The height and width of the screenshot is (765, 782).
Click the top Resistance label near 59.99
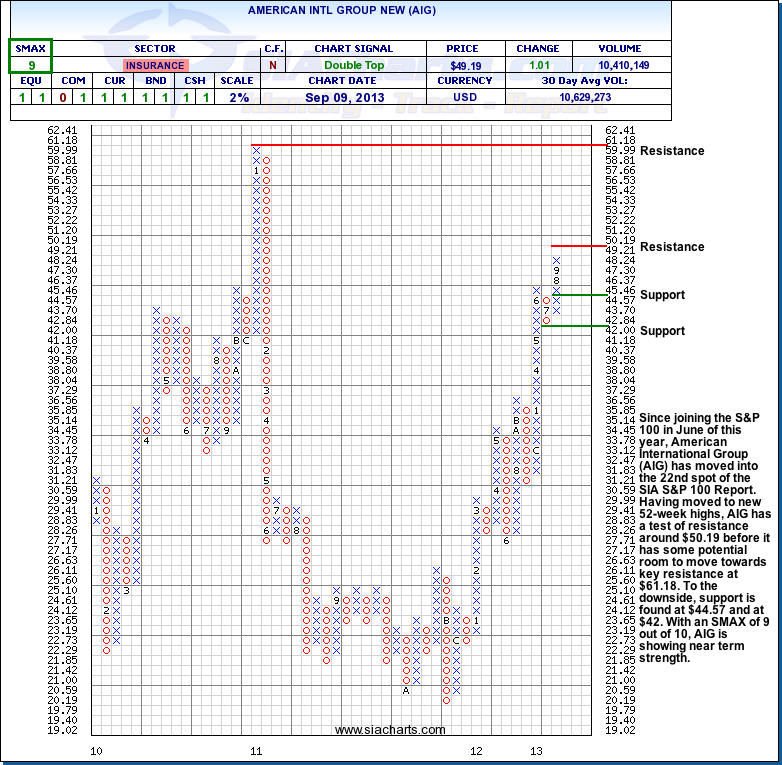click(x=672, y=151)
